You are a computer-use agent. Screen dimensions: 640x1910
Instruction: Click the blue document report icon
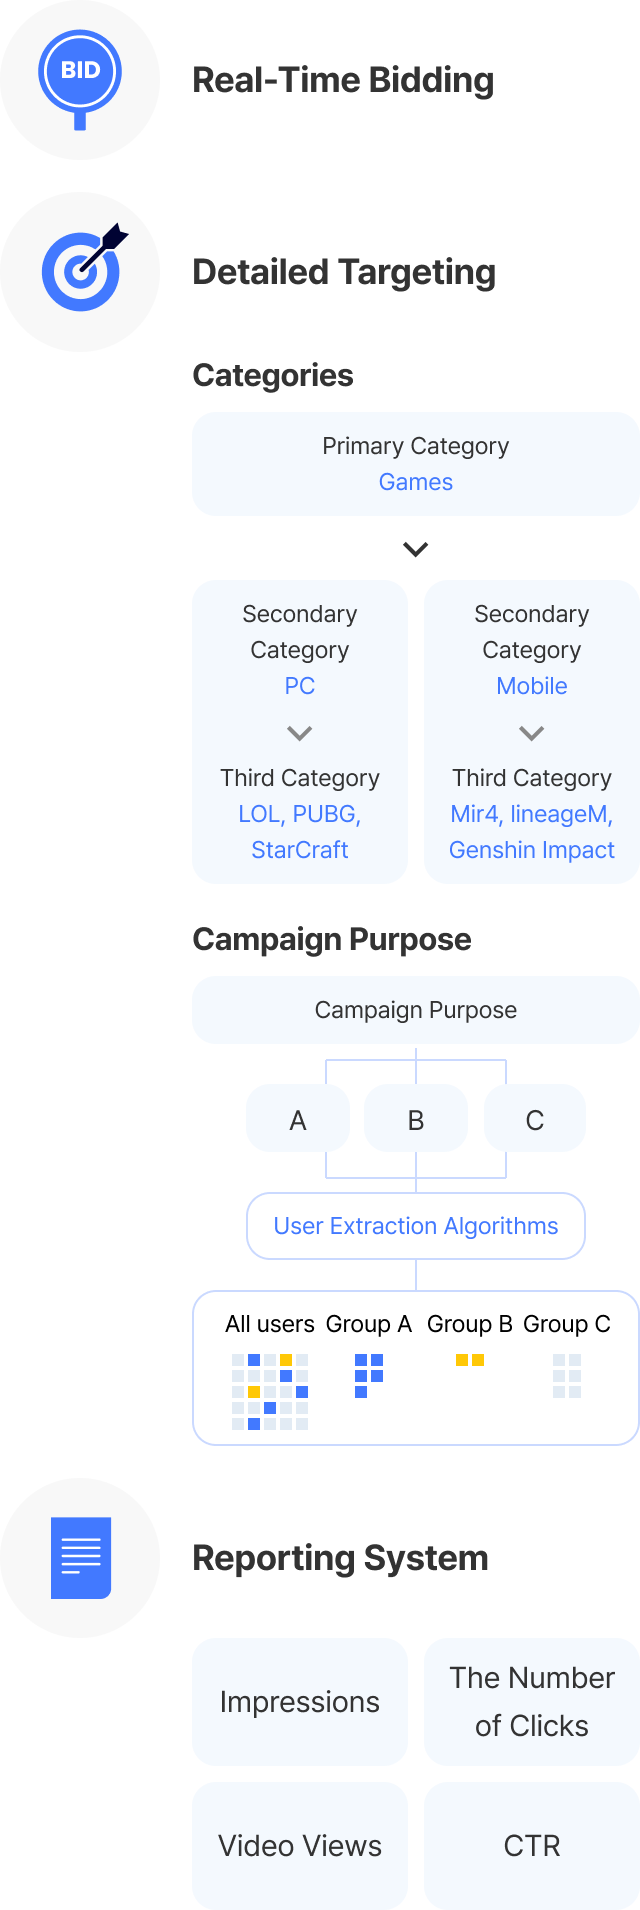(81, 1558)
